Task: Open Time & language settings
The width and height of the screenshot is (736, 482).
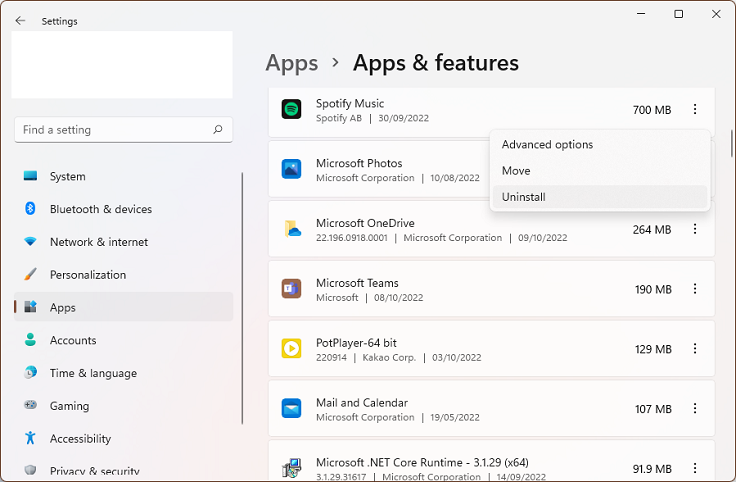Action: pyautogui.click(x=123, y=373)
